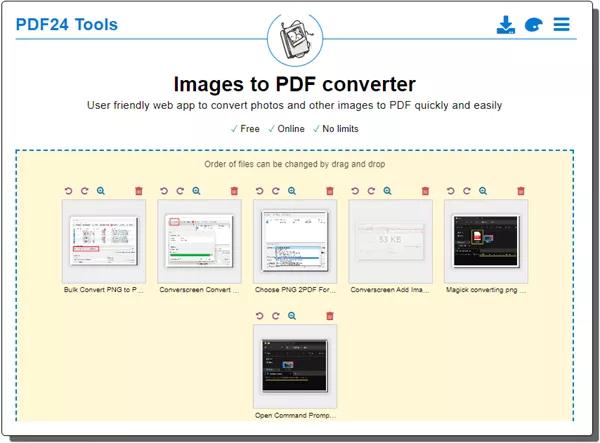Click the download desktop app icon
The width and height of the screenshot is (600, 443).
tap(505, 25)
